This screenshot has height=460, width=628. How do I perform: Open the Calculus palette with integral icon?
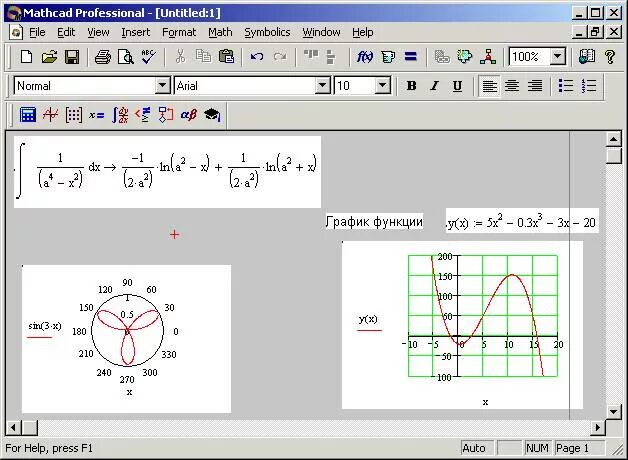pyautogui.click(x=120, y=115)
